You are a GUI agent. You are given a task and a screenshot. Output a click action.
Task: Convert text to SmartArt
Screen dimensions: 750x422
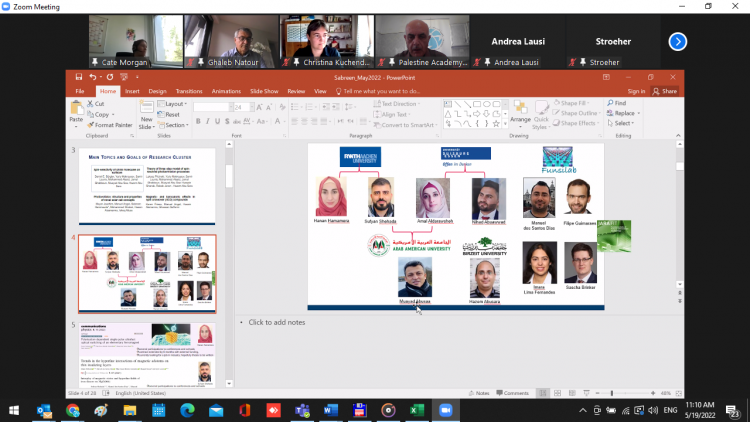point(406,125)
